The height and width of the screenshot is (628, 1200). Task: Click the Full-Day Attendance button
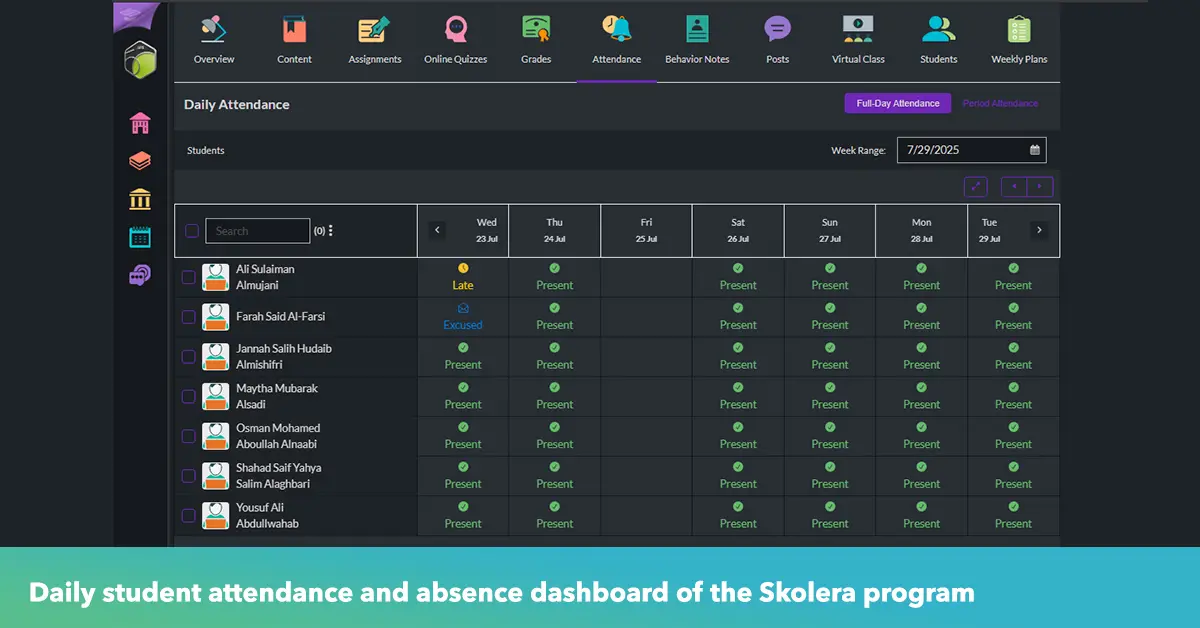click(x=897, y=104)
